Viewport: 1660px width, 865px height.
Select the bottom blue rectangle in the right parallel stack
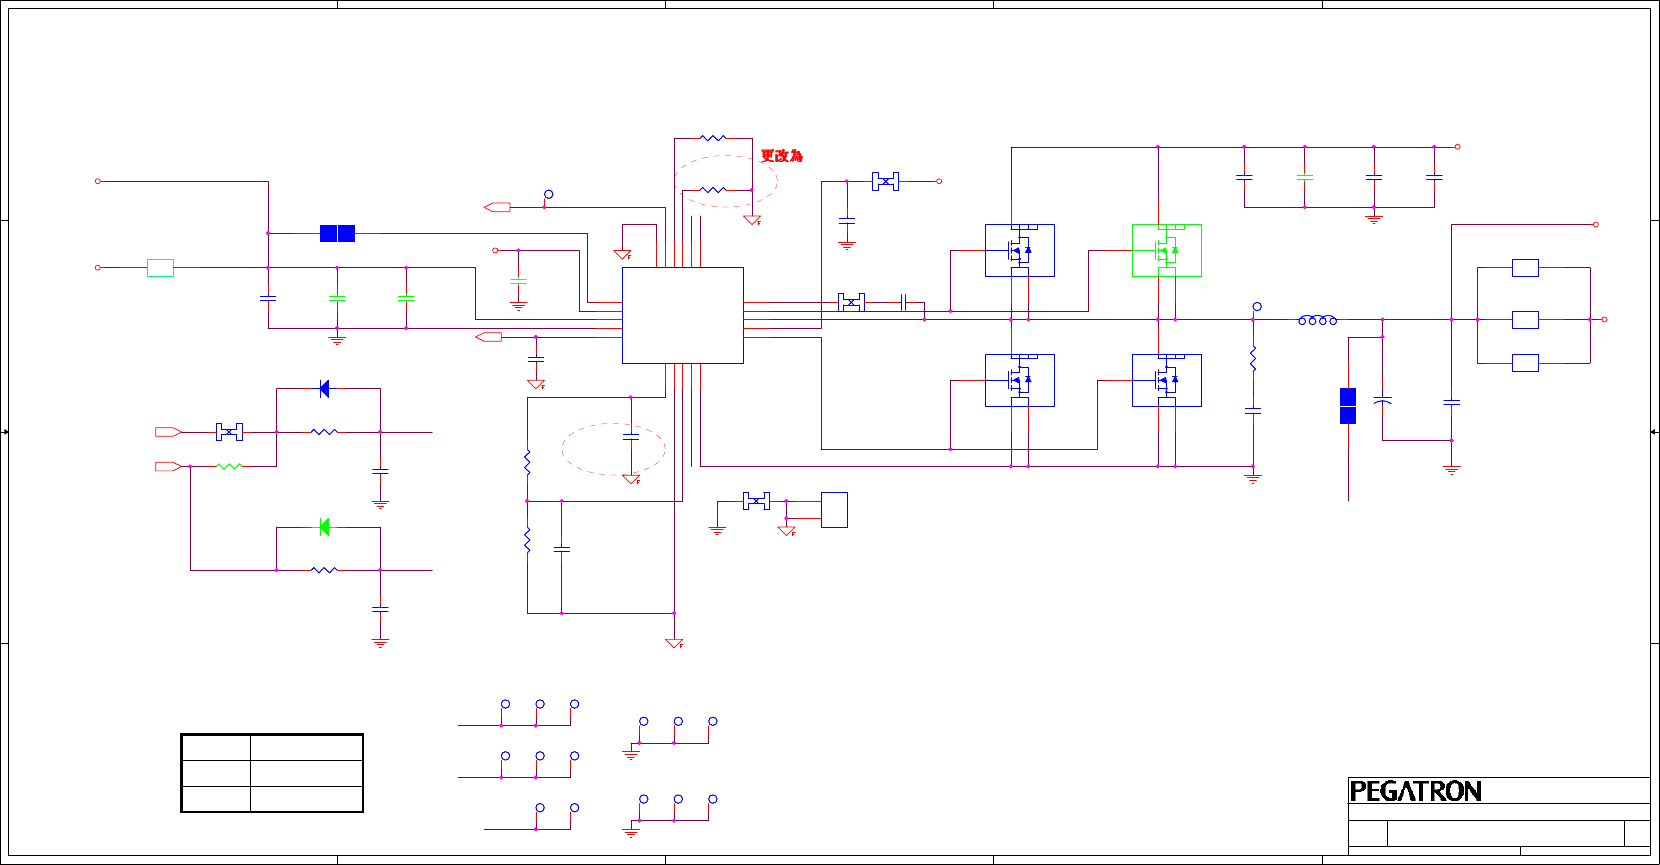1525,363
